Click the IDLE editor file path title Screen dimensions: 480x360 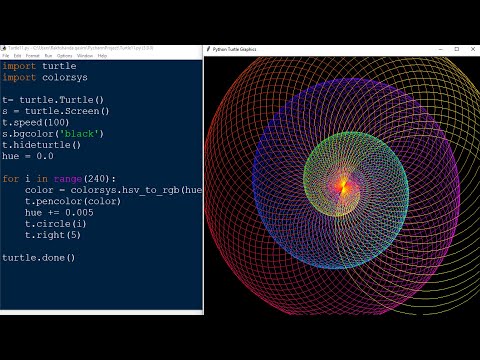point(81,48)
